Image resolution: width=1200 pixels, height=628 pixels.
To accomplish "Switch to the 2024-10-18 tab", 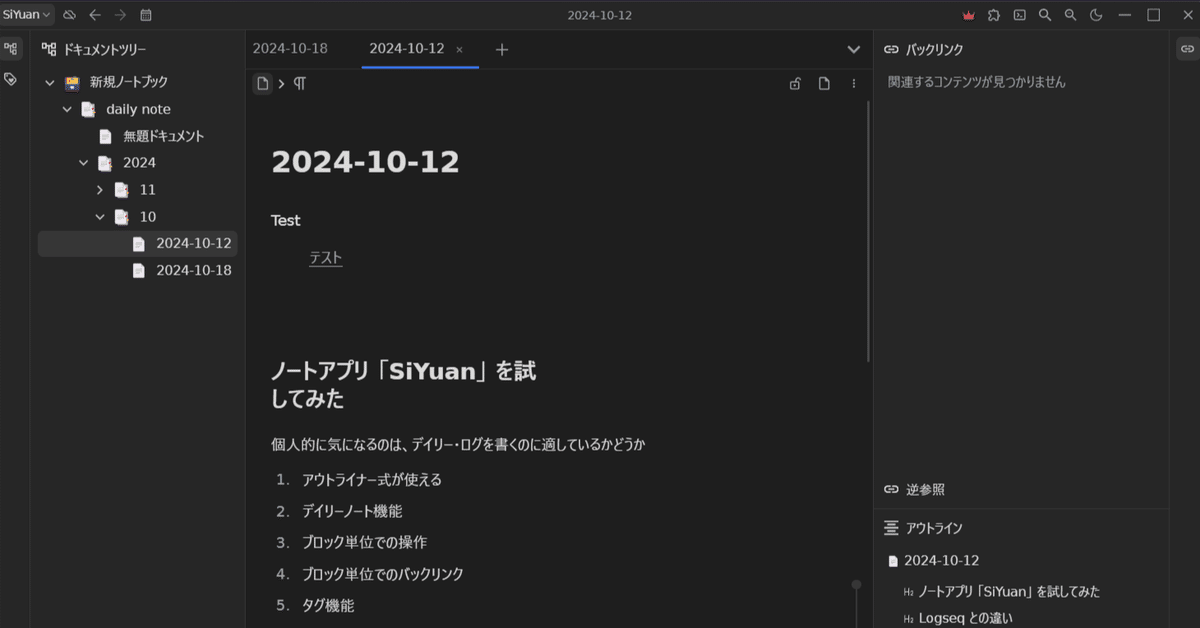I will click(x=290, y=49).
